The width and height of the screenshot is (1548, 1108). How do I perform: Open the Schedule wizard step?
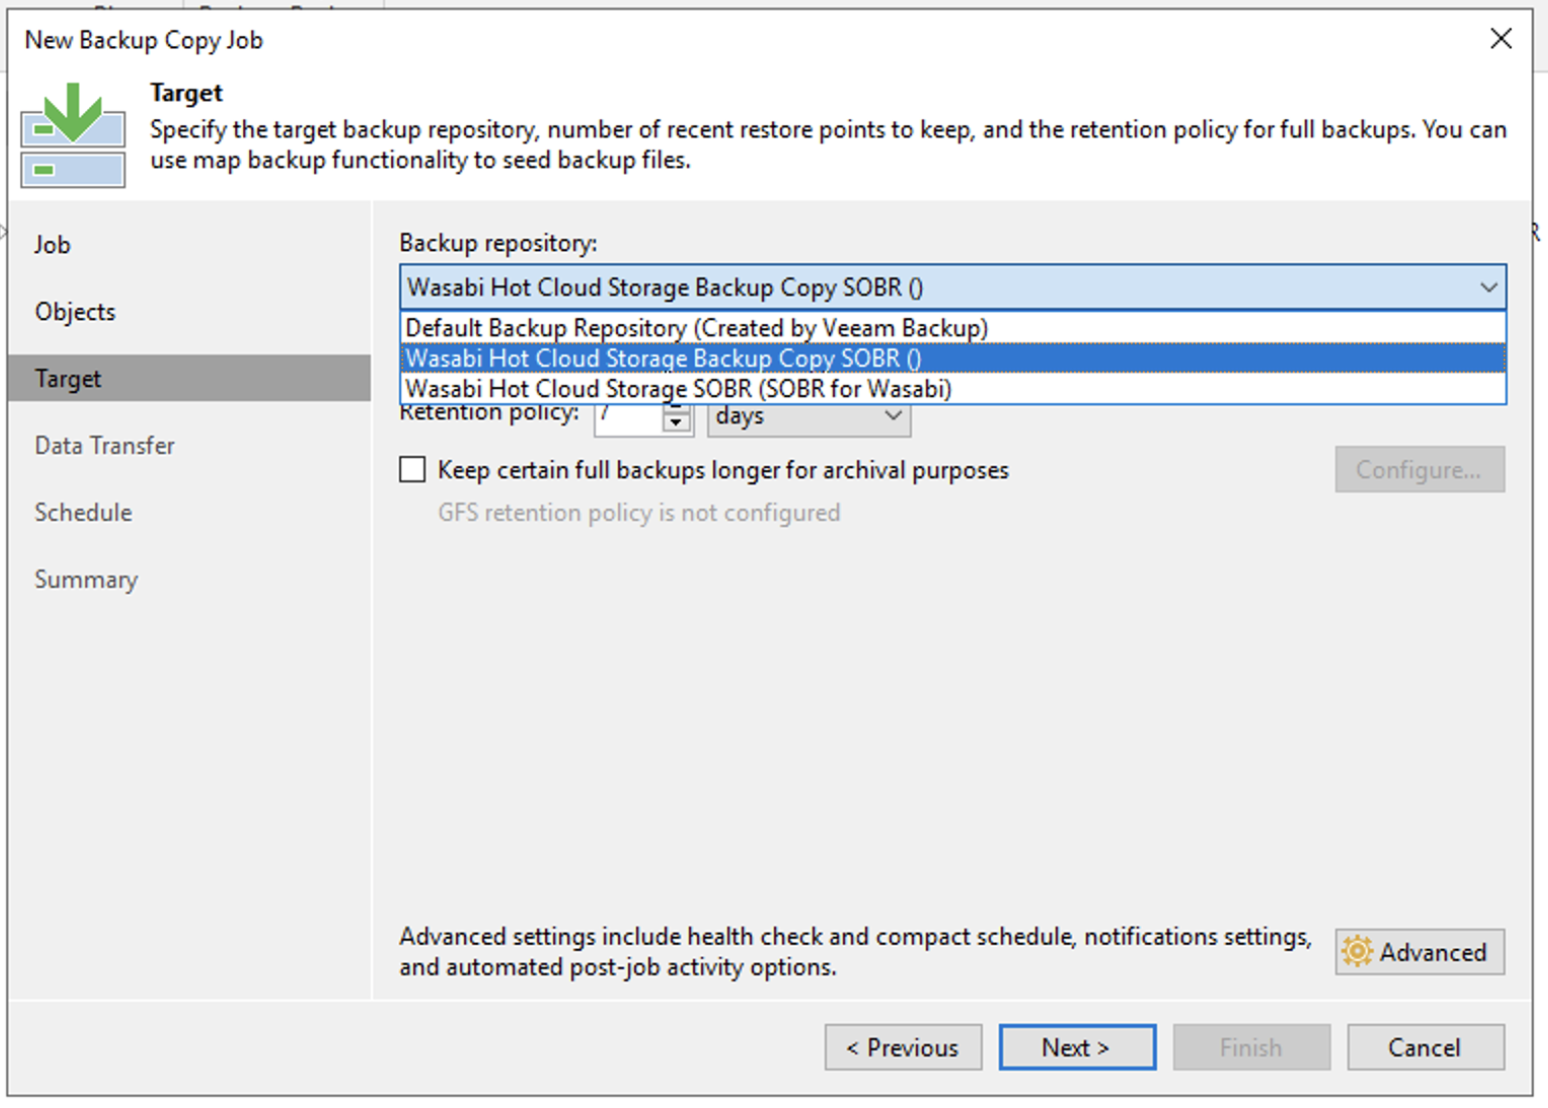point(83,513)
